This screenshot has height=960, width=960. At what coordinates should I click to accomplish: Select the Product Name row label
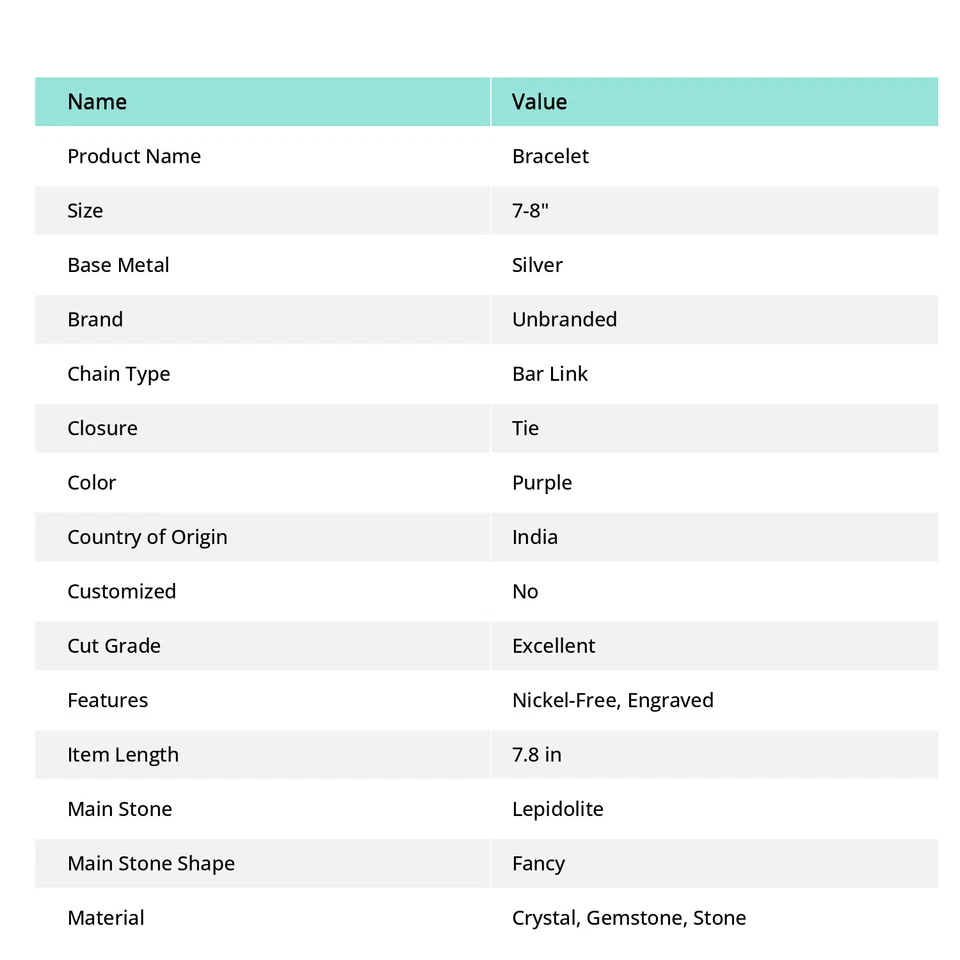pos(134,156)
